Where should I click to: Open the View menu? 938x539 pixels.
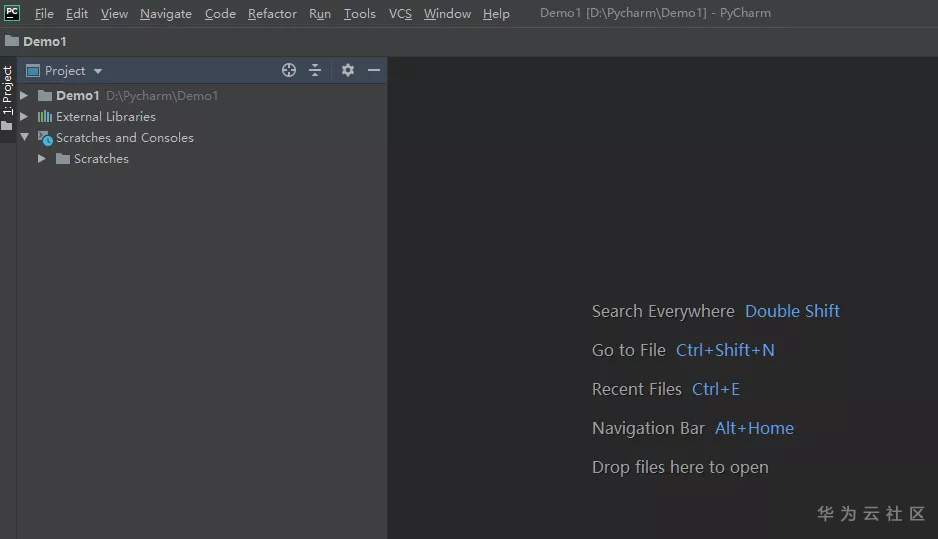[x=114, y=13]
